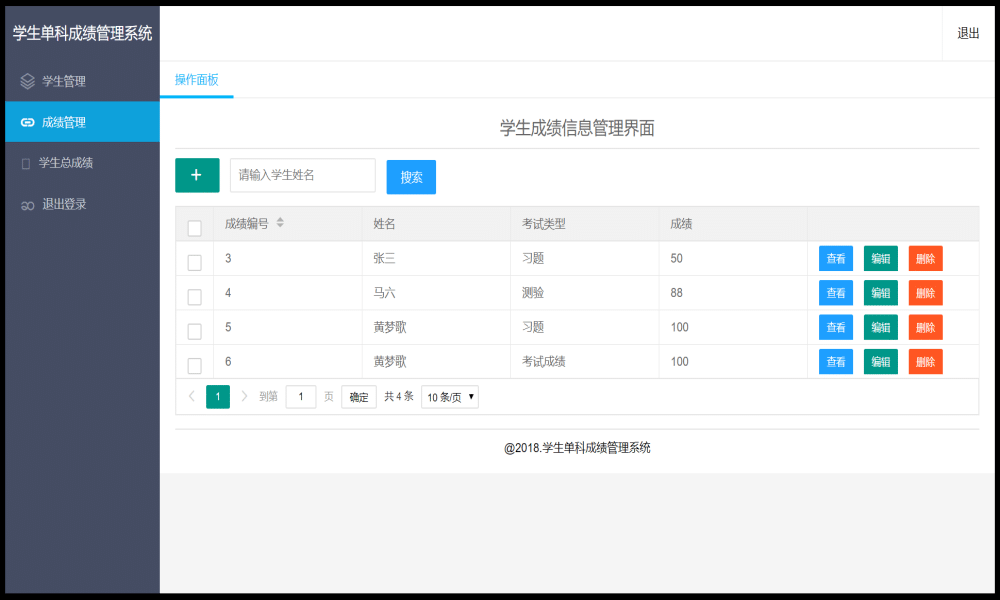
Task: Check the box for score number 5
Action: pos(195,331)
